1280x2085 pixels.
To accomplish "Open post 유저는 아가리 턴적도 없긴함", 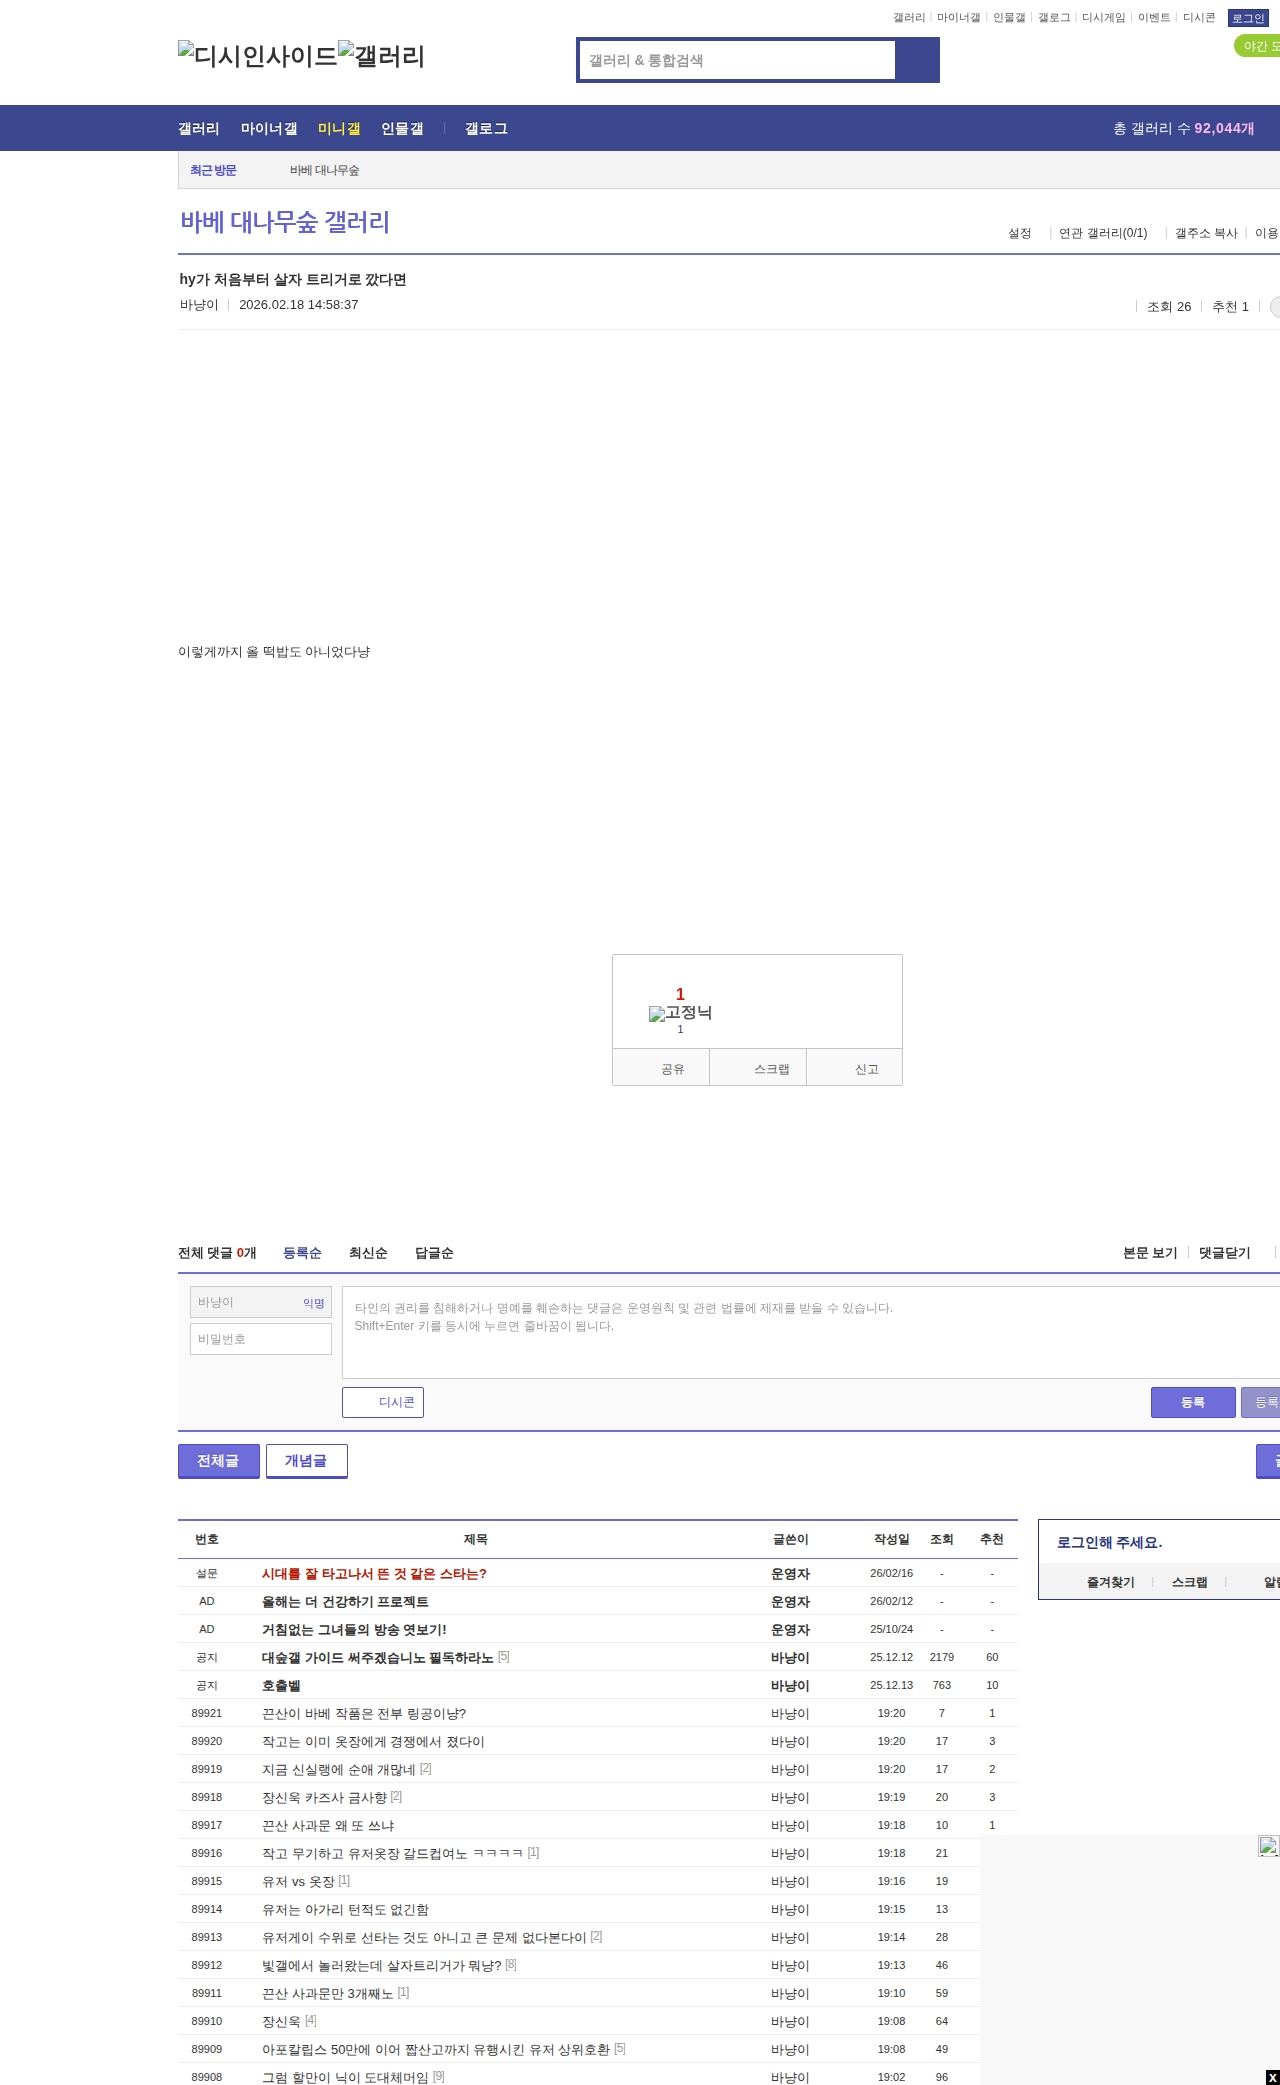I will tap(345, 1909).
